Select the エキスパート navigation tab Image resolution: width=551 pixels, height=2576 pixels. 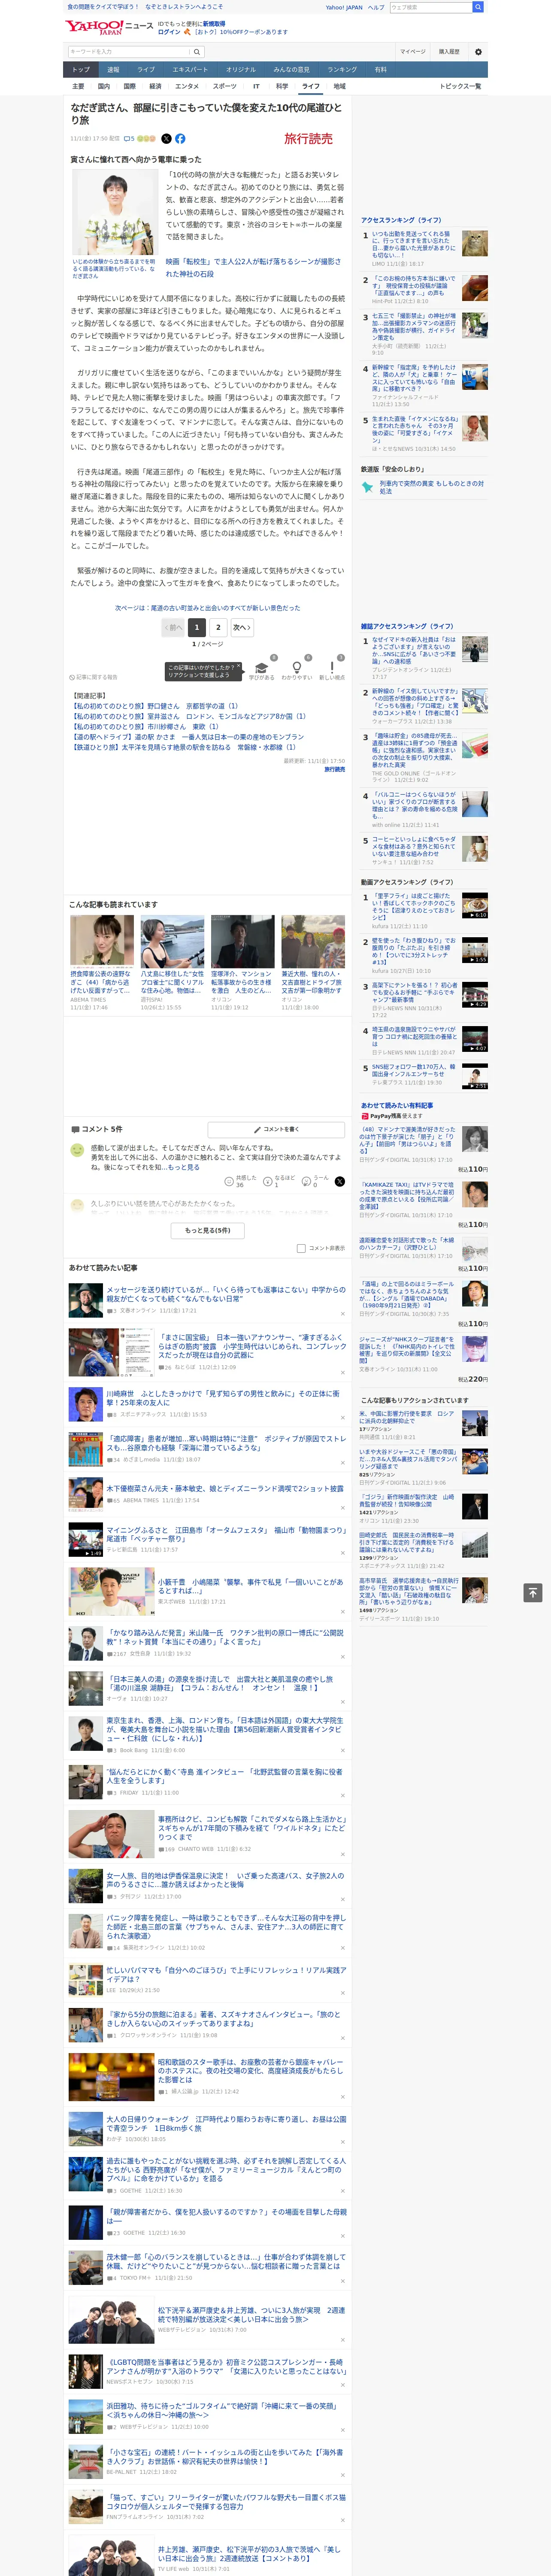[x=190, y=70]
